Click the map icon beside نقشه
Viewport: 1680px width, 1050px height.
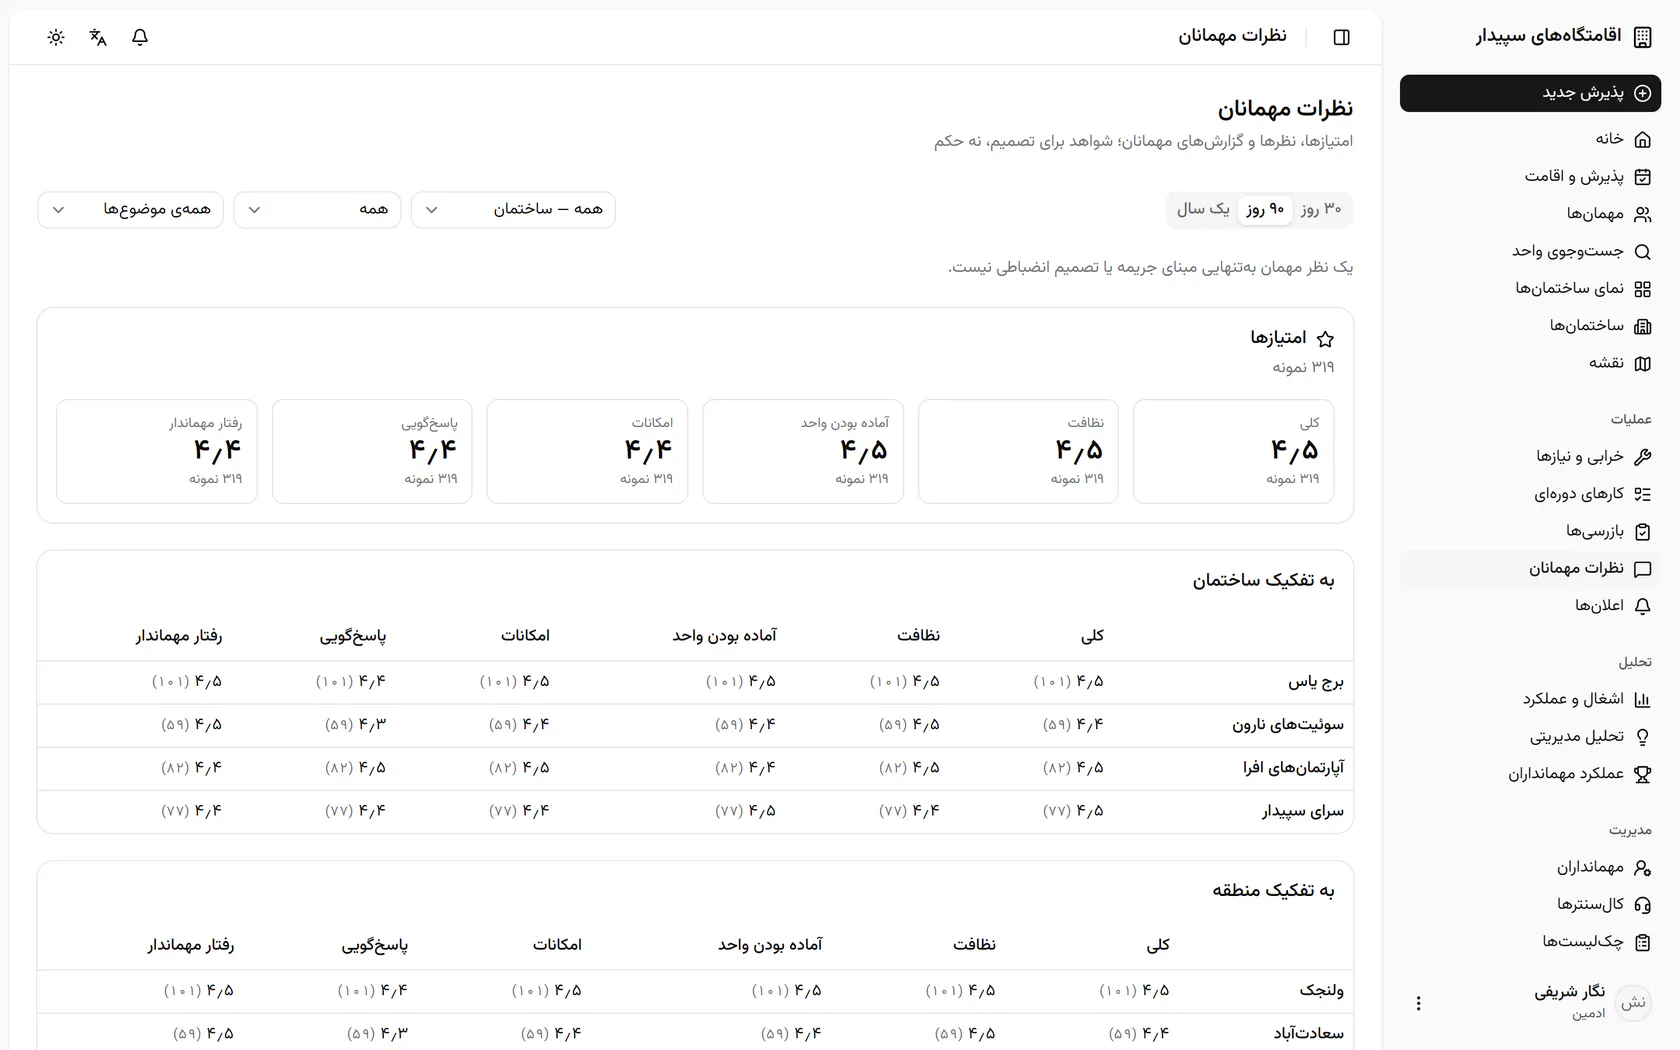coord(1642,363)
